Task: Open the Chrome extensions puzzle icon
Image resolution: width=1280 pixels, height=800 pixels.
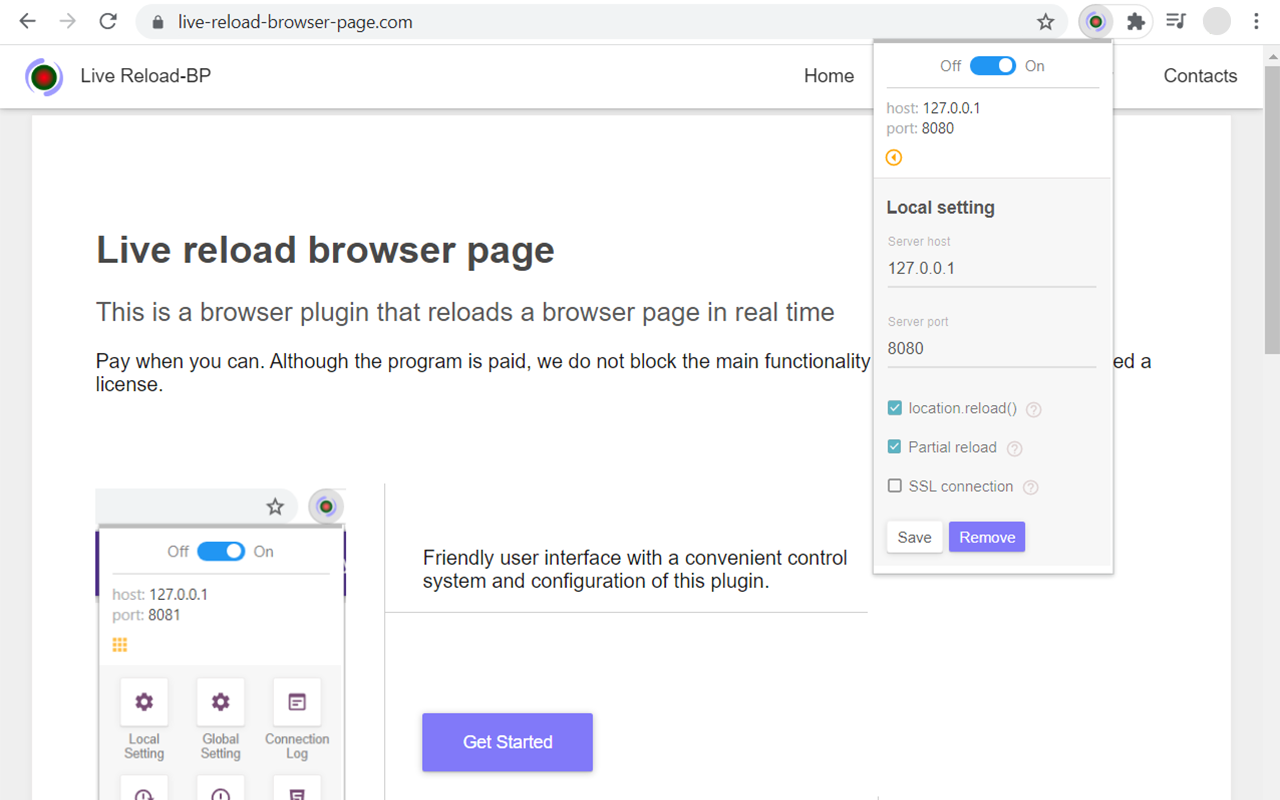Action: [1136, 21]
